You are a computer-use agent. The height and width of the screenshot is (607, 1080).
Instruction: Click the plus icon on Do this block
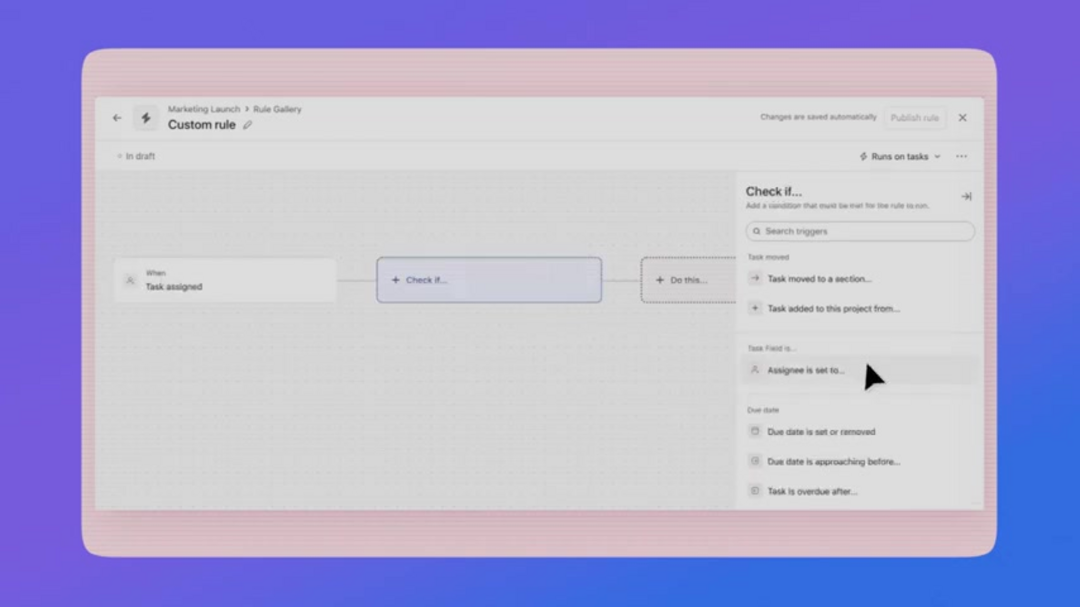coord(660,280)
